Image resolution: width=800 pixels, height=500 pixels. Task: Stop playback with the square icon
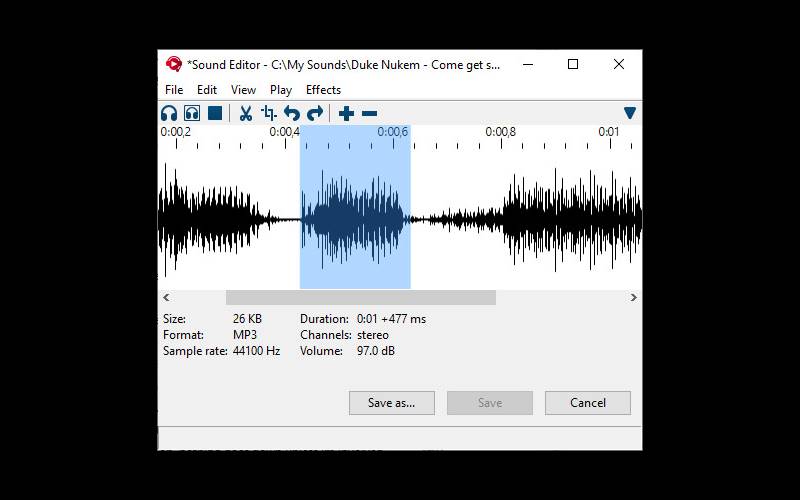215,113
